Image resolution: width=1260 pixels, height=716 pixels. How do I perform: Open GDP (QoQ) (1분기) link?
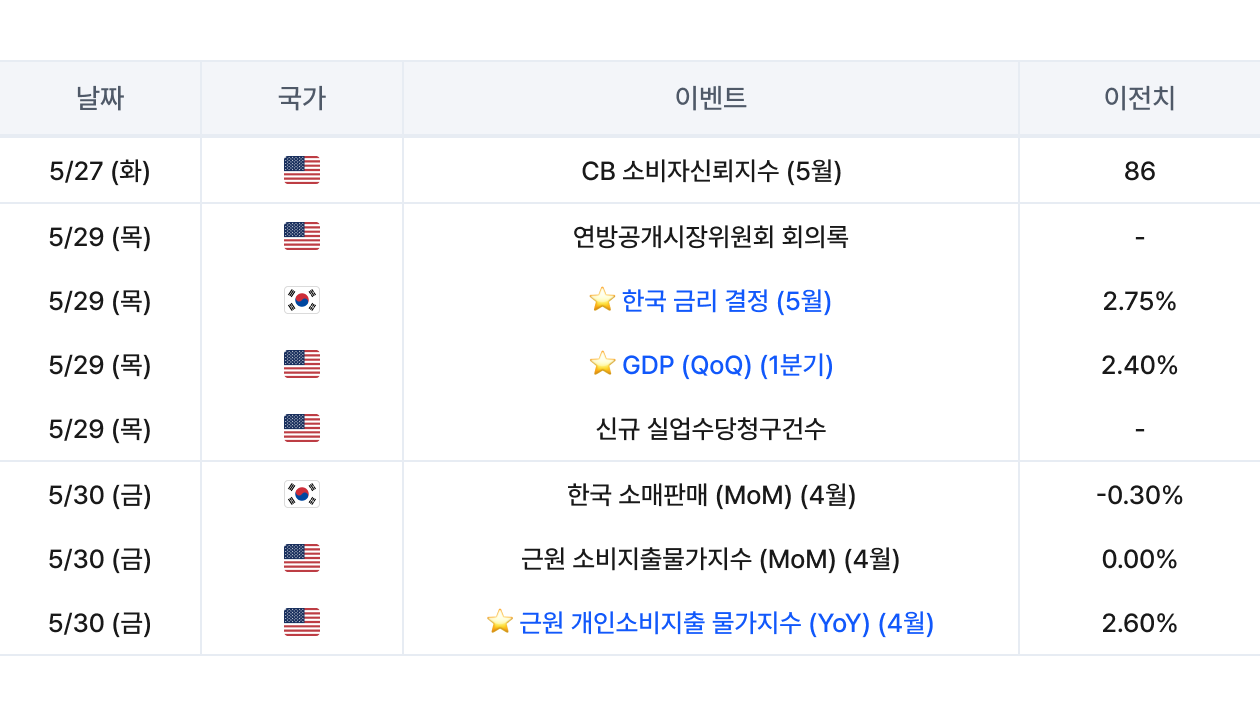[727, 365]
